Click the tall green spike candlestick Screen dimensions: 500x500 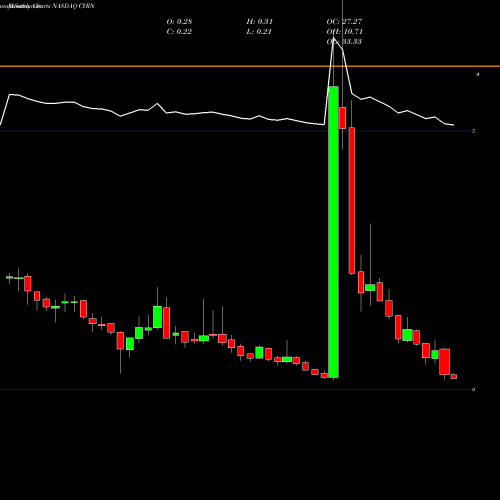[334, 232]
